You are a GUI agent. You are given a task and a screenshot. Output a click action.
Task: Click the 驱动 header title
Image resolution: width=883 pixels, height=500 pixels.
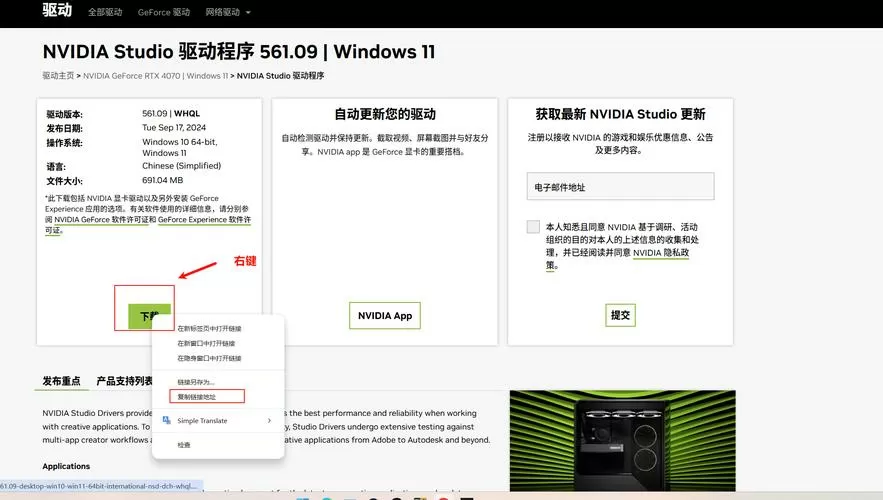click(57, 10)
